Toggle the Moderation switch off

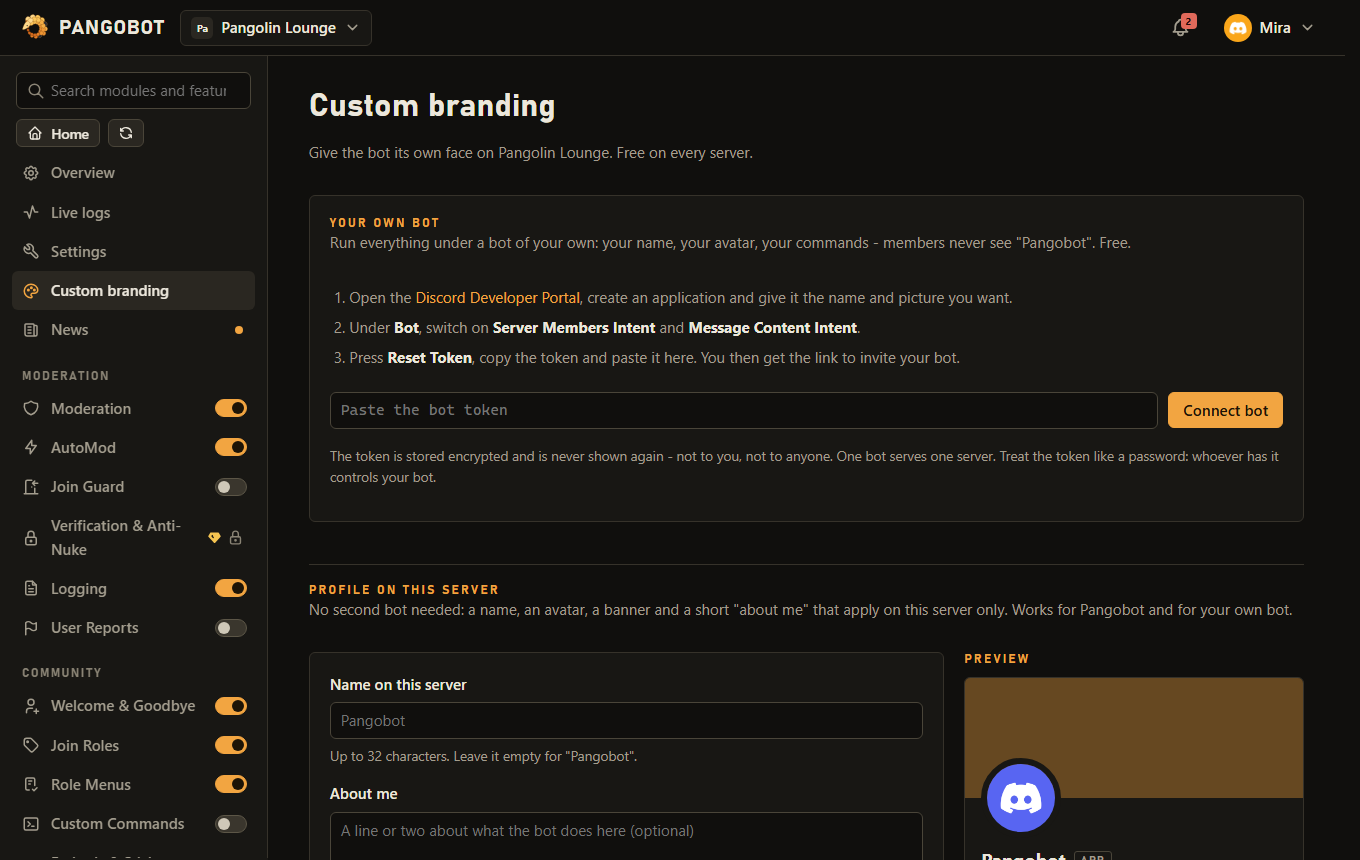(x=231, y=408)
